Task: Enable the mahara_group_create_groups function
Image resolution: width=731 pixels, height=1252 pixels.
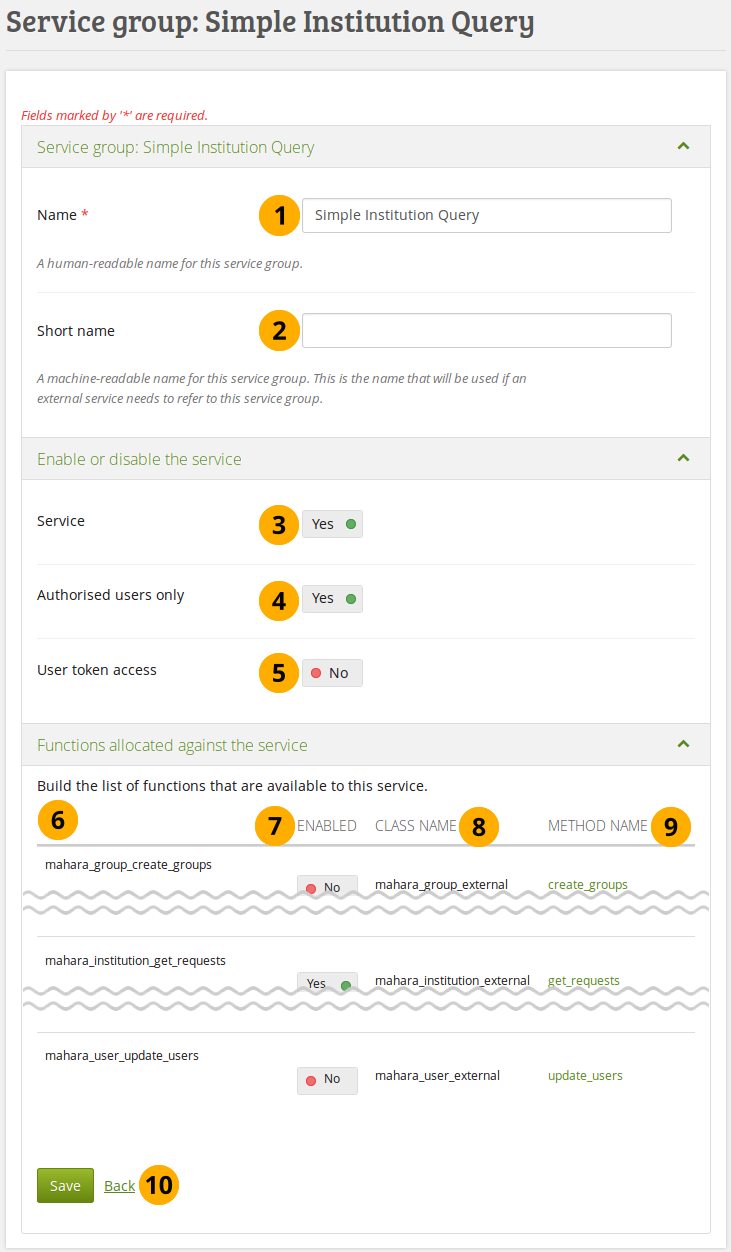Action: pos(327,887)
